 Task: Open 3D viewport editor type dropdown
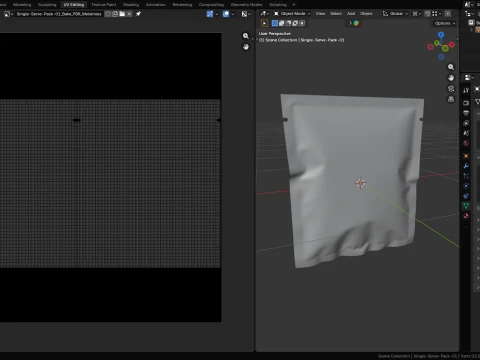point(265,14)
